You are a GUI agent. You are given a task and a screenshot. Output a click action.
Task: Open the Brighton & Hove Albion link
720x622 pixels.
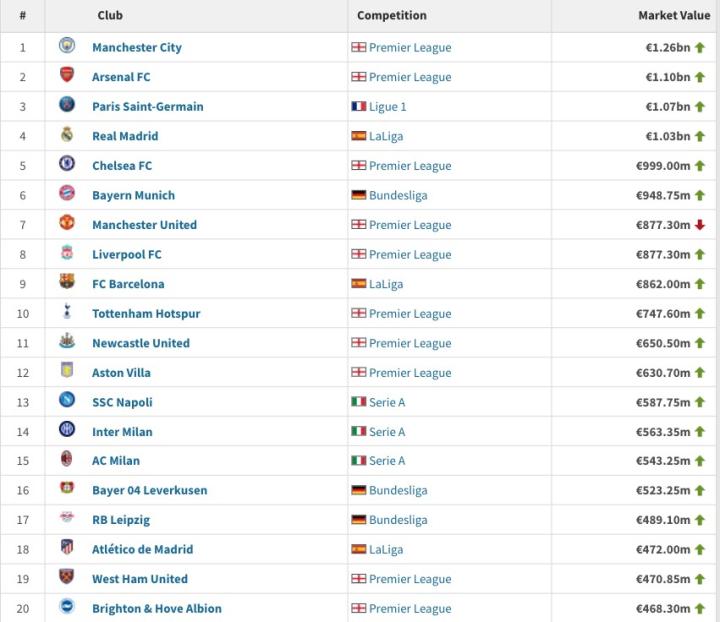tap(156, 609)
